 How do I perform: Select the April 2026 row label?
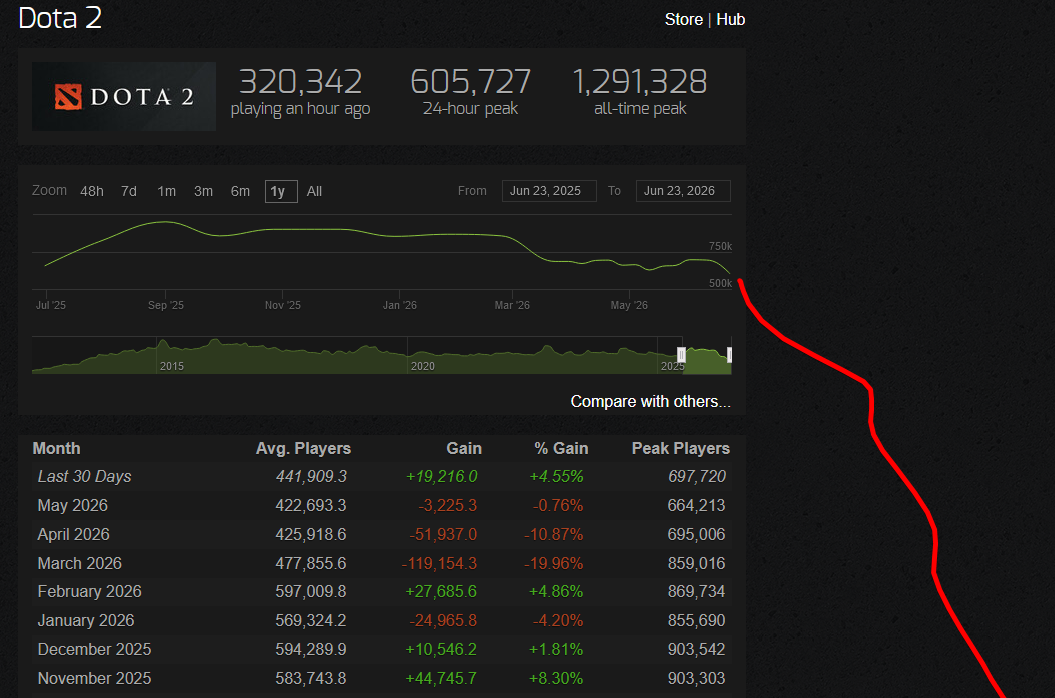73,534
